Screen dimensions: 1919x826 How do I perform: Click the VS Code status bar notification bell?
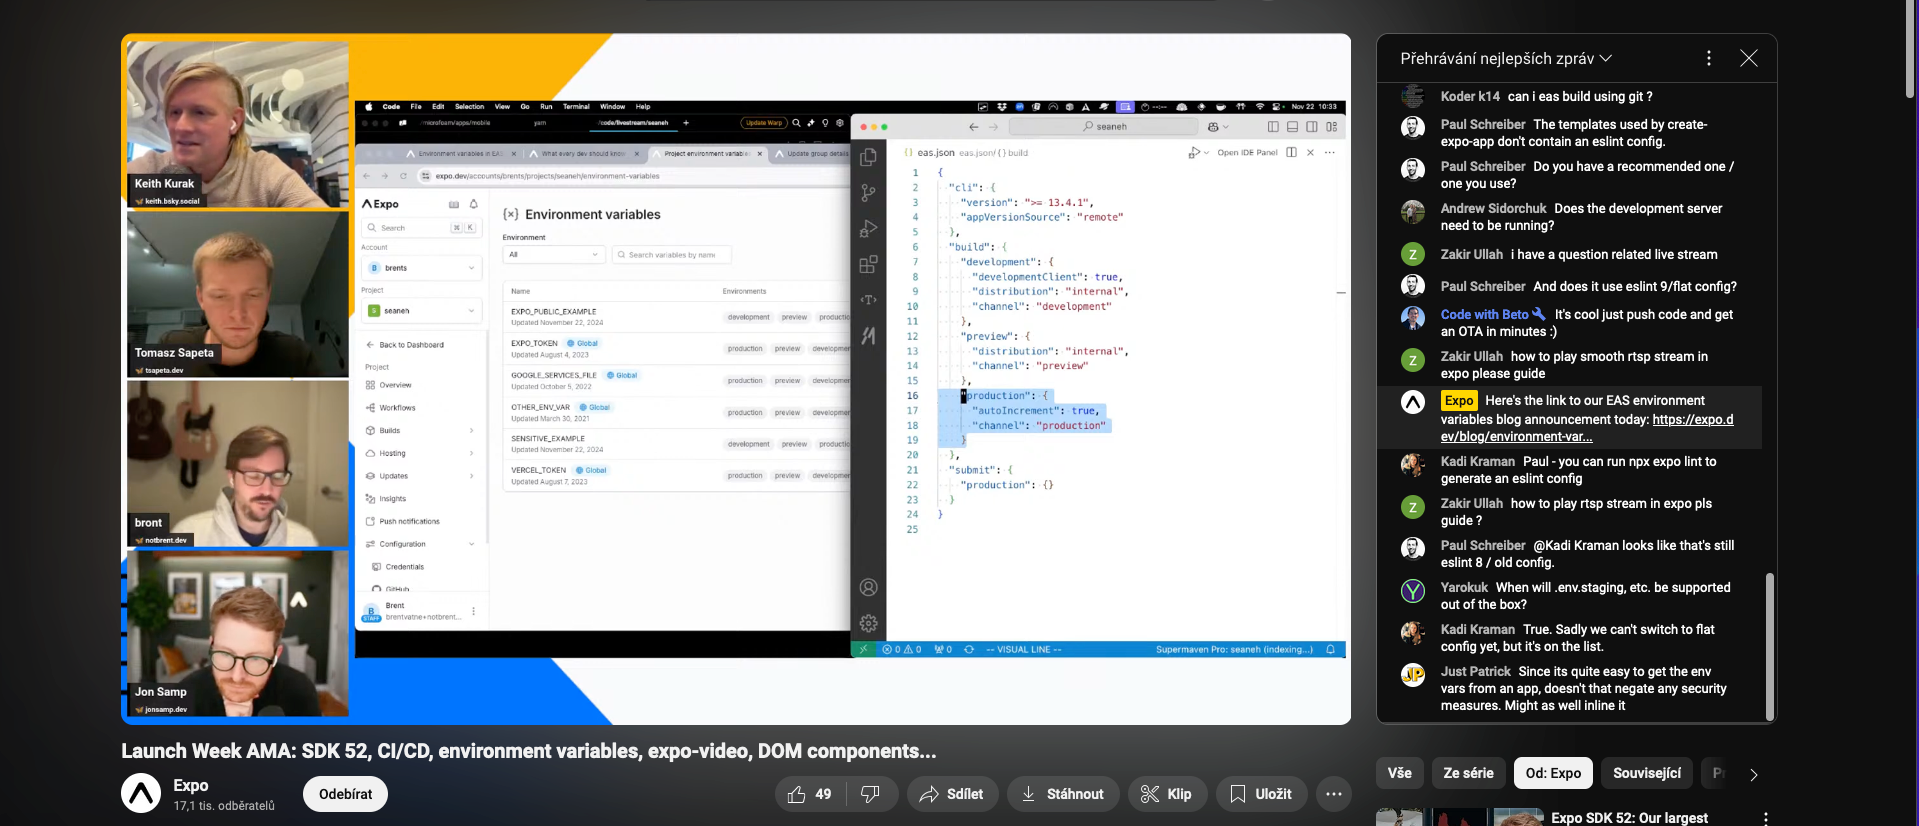click(x=1331, y=649)
